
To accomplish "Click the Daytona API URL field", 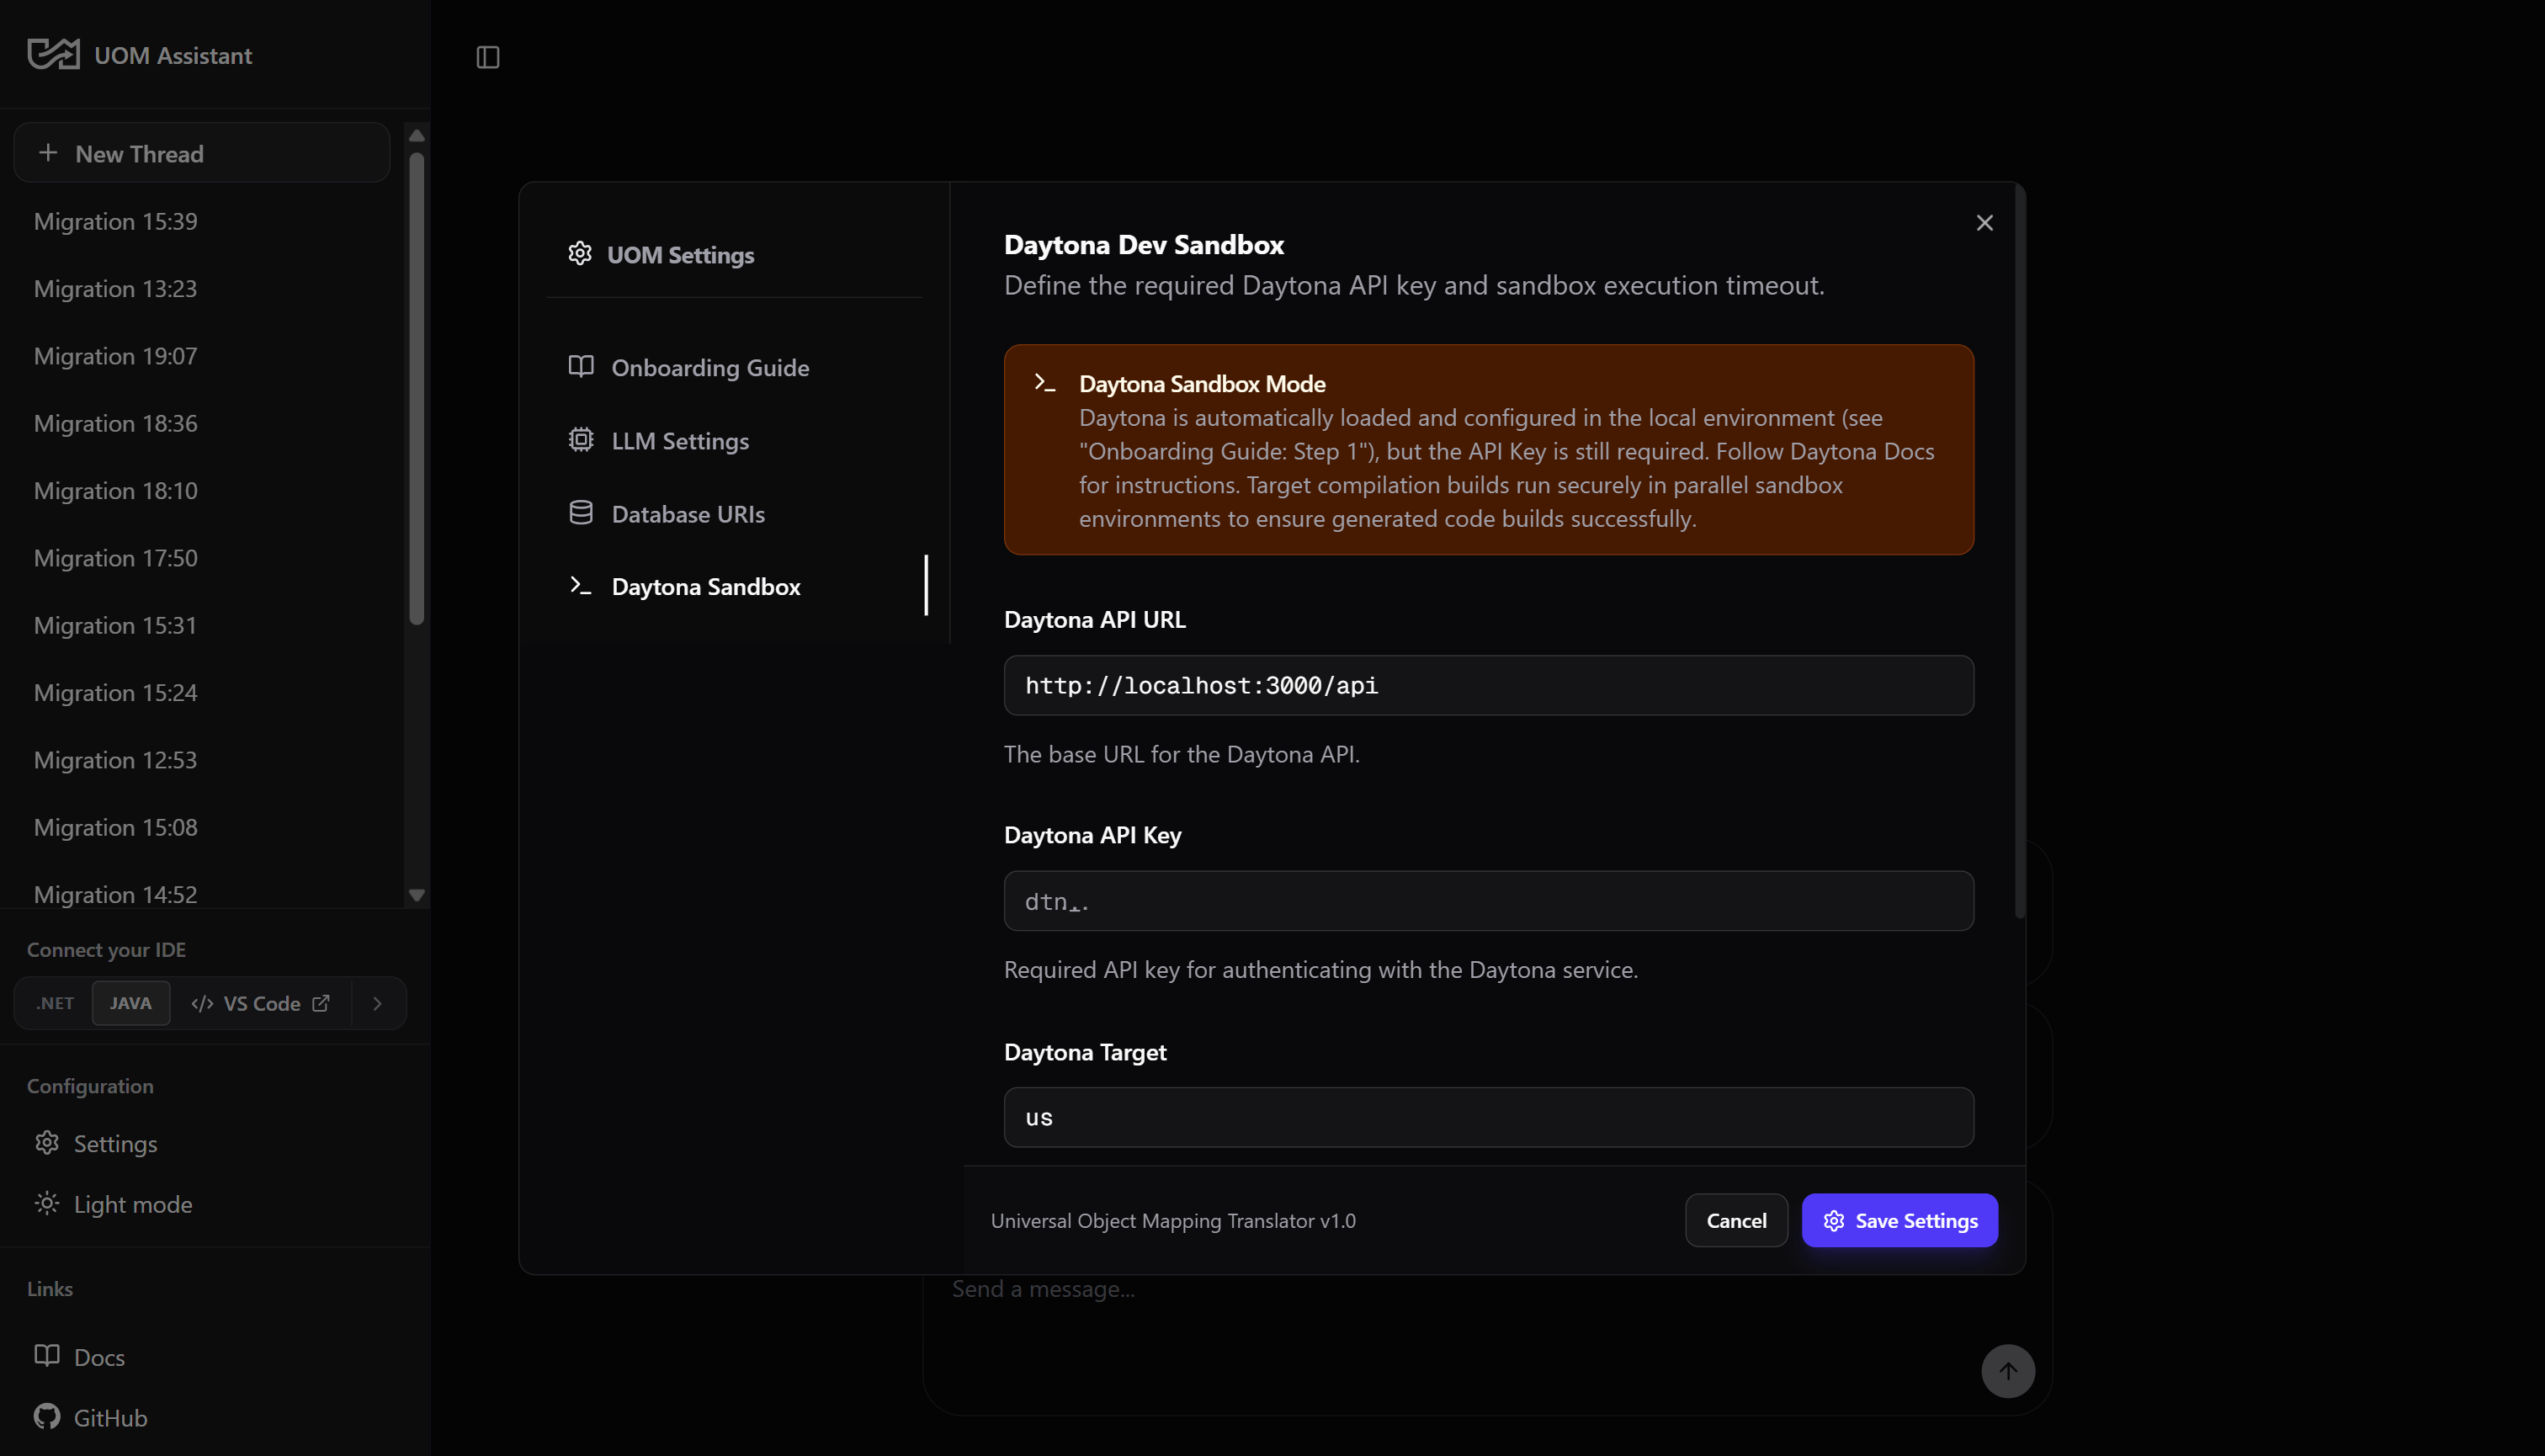I will (1489, 685).
